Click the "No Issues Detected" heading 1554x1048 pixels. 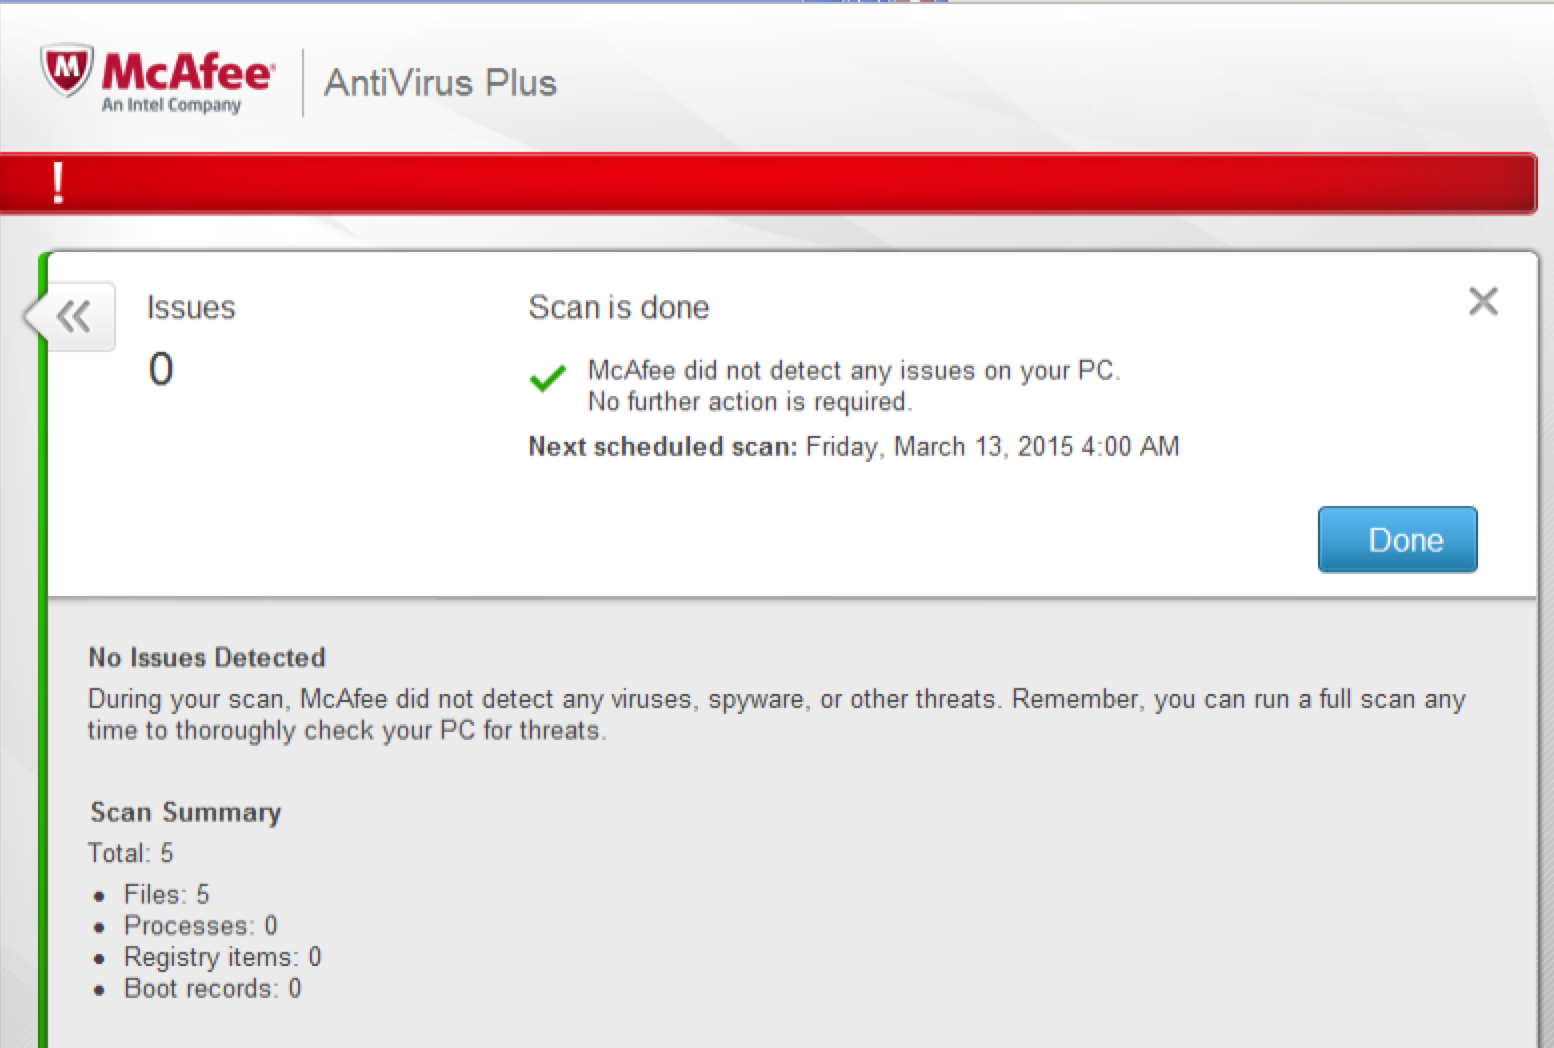207,657
